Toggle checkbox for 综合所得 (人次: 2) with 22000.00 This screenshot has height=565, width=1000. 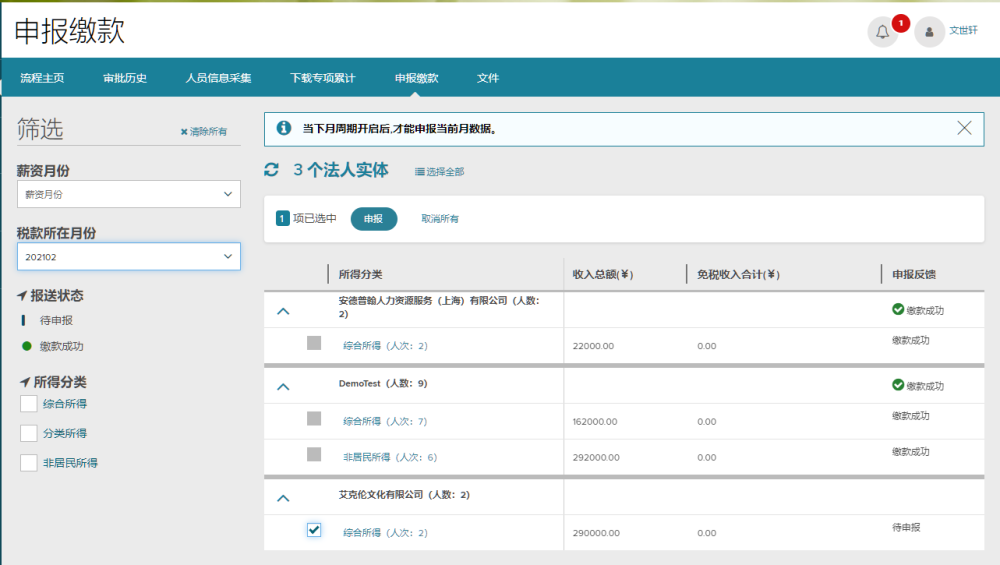tap(314, 343)
